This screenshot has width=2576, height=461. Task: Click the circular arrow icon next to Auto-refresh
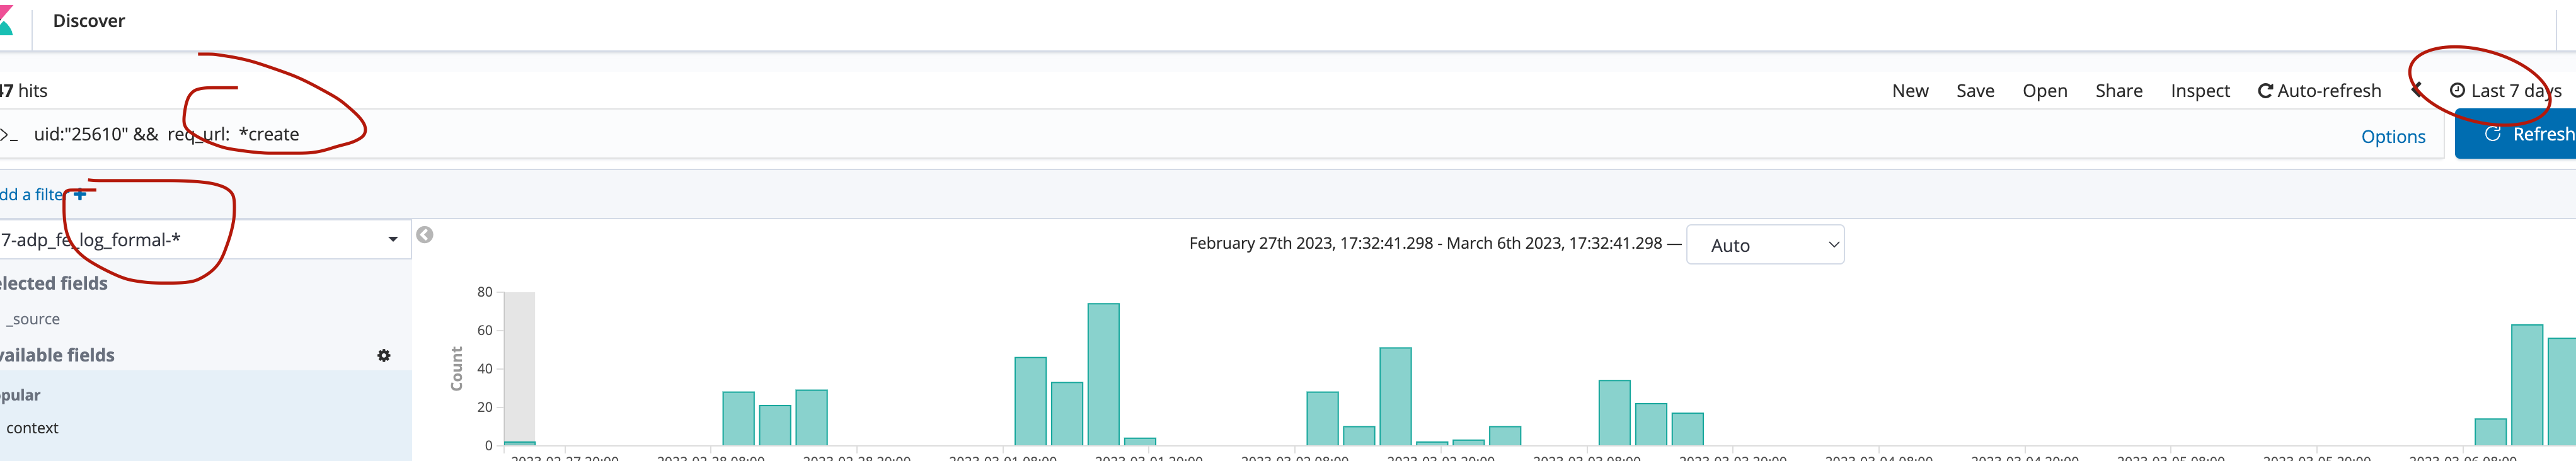(2265, 91)
